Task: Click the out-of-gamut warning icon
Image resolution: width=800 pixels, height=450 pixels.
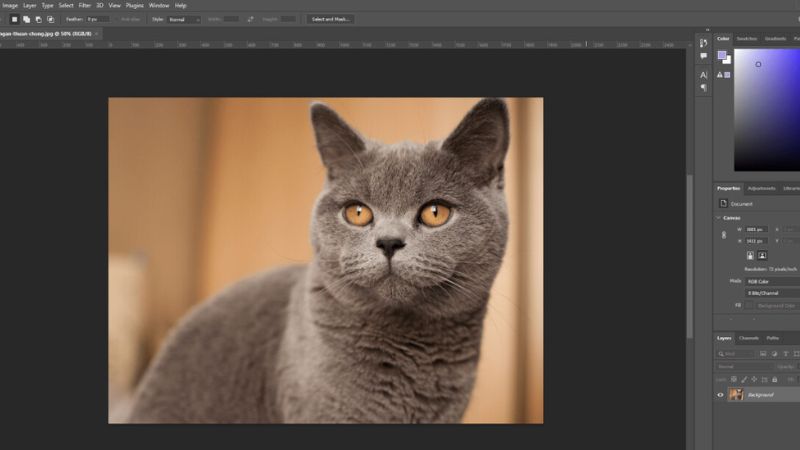Action: pos(720,75)
